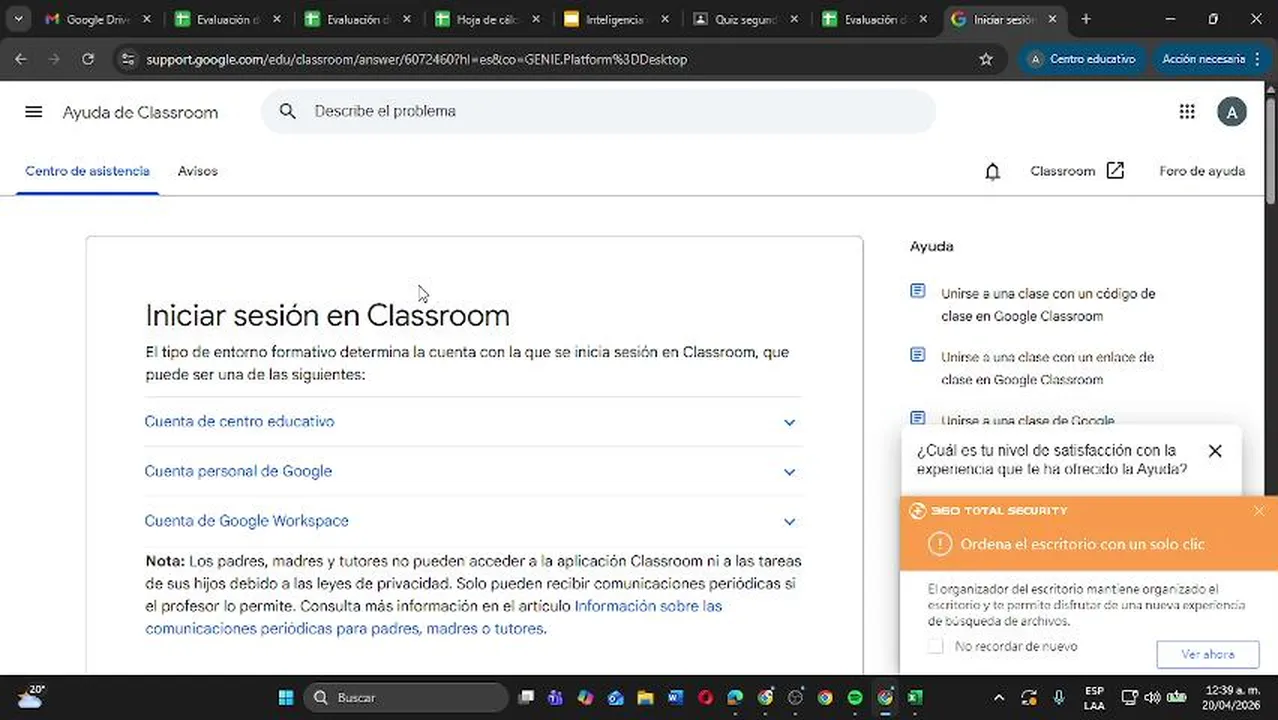Switch to the 'Hoja de cálc' browser tab
1278x720 pixels.
pyautogui.click(x=486, y=19)
